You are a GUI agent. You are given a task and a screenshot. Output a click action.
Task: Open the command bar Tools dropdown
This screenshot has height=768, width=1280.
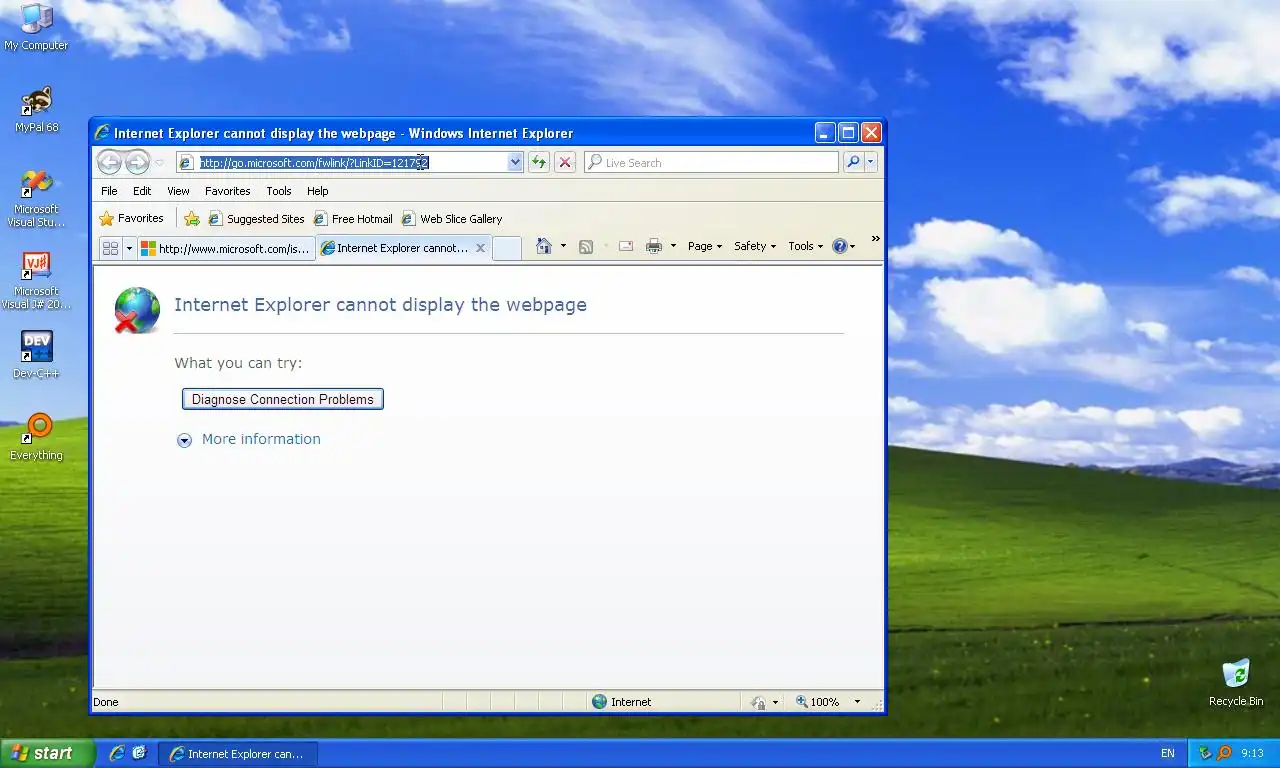click(x=805, y=246)
